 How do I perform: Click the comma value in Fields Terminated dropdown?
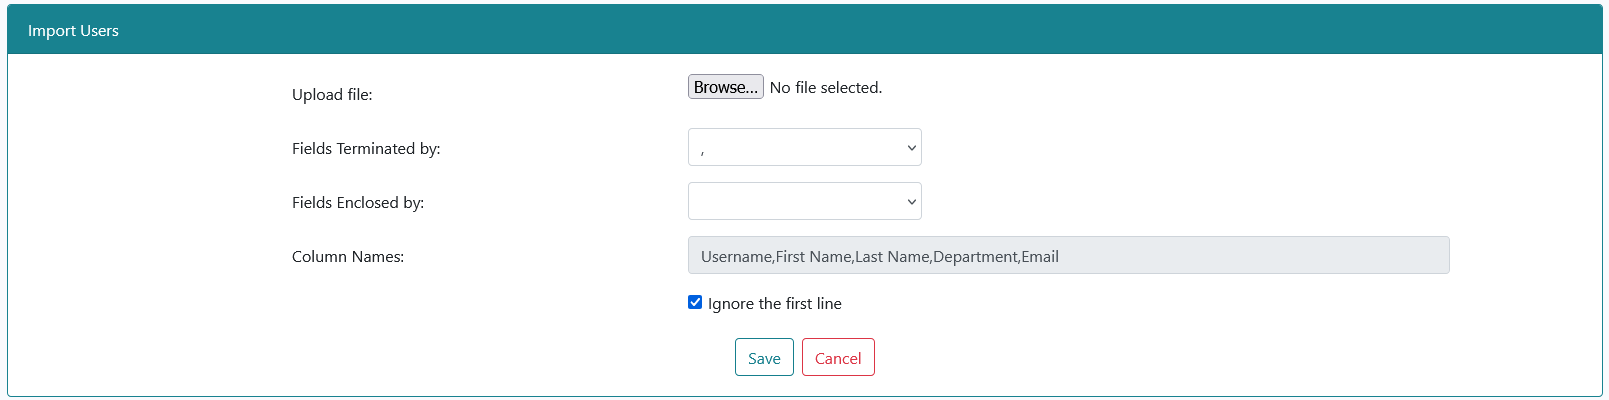pyautogui.click(x=702, y=151)
